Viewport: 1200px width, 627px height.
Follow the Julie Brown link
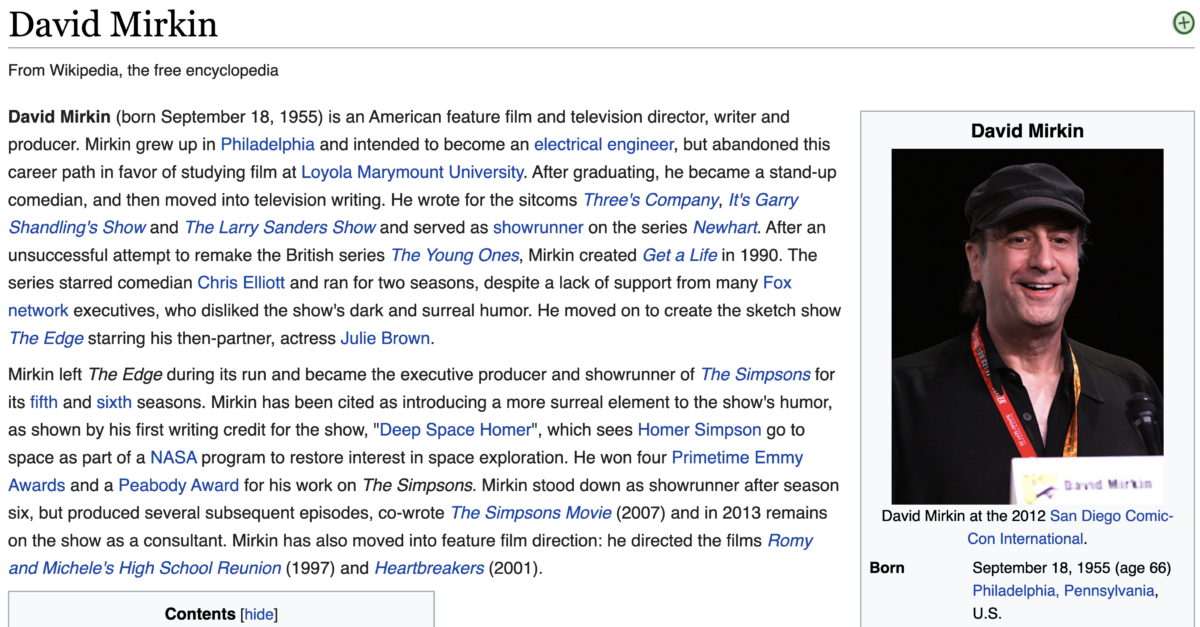(x=385, y=338)
